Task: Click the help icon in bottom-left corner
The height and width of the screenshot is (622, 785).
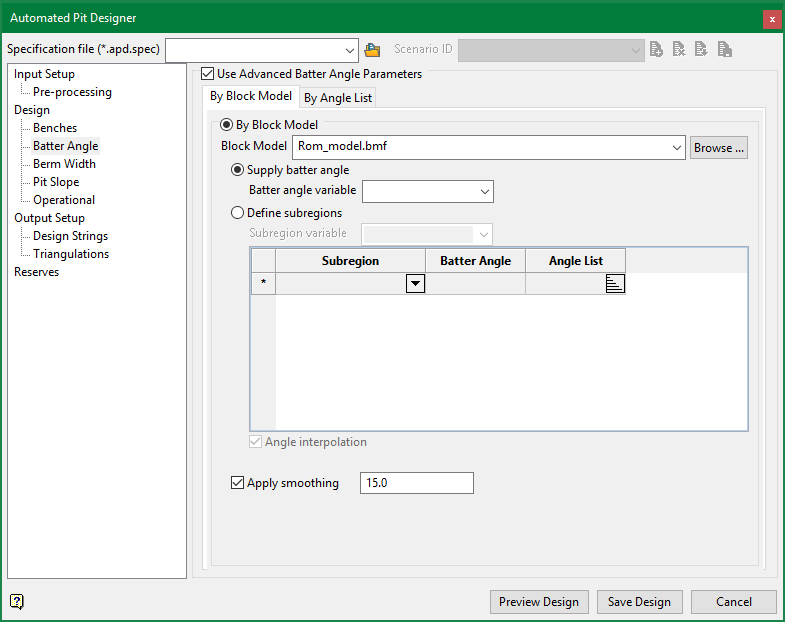Action: click(16, 601)
